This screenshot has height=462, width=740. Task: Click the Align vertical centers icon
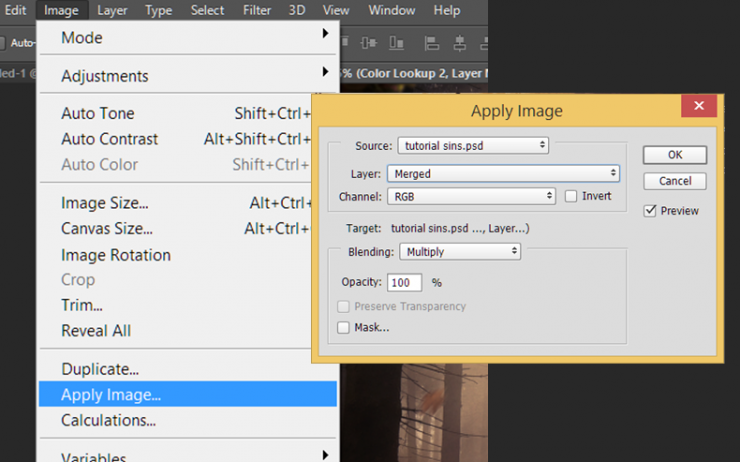[369, 43]
